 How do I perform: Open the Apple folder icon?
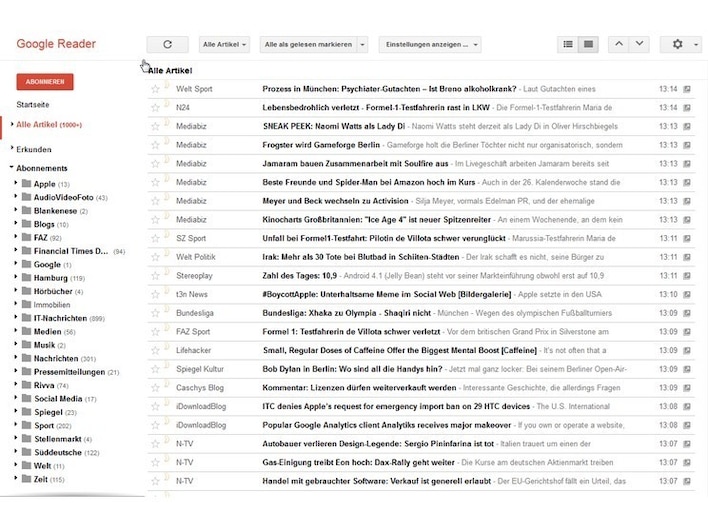(x=27, y=183)
